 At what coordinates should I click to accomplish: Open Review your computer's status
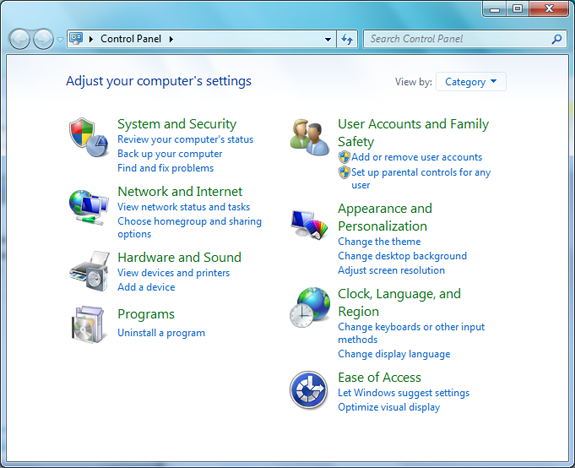click(x=185, y=139)
